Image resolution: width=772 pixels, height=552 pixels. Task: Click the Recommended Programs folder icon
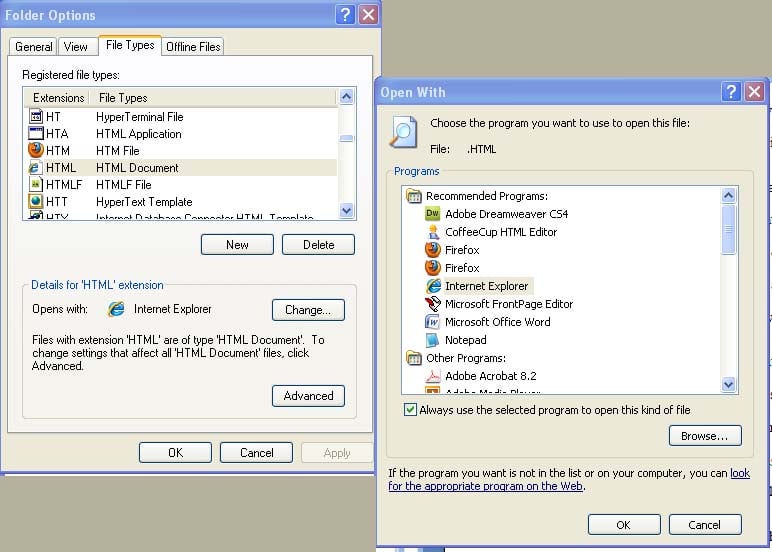(414, 196)
